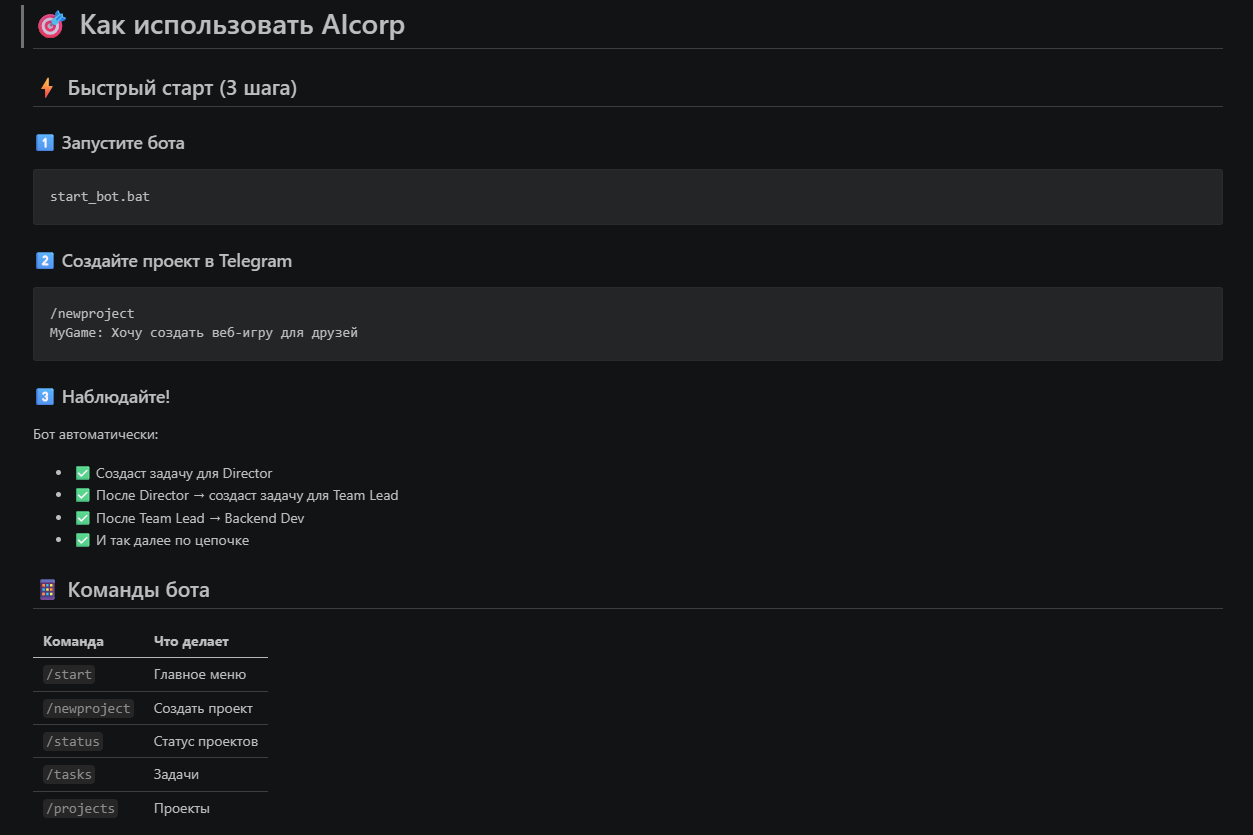The width and height of the screenshot is (1253, 835).
Task: Click the /status command in the table
Action: [x=72, y=742]
